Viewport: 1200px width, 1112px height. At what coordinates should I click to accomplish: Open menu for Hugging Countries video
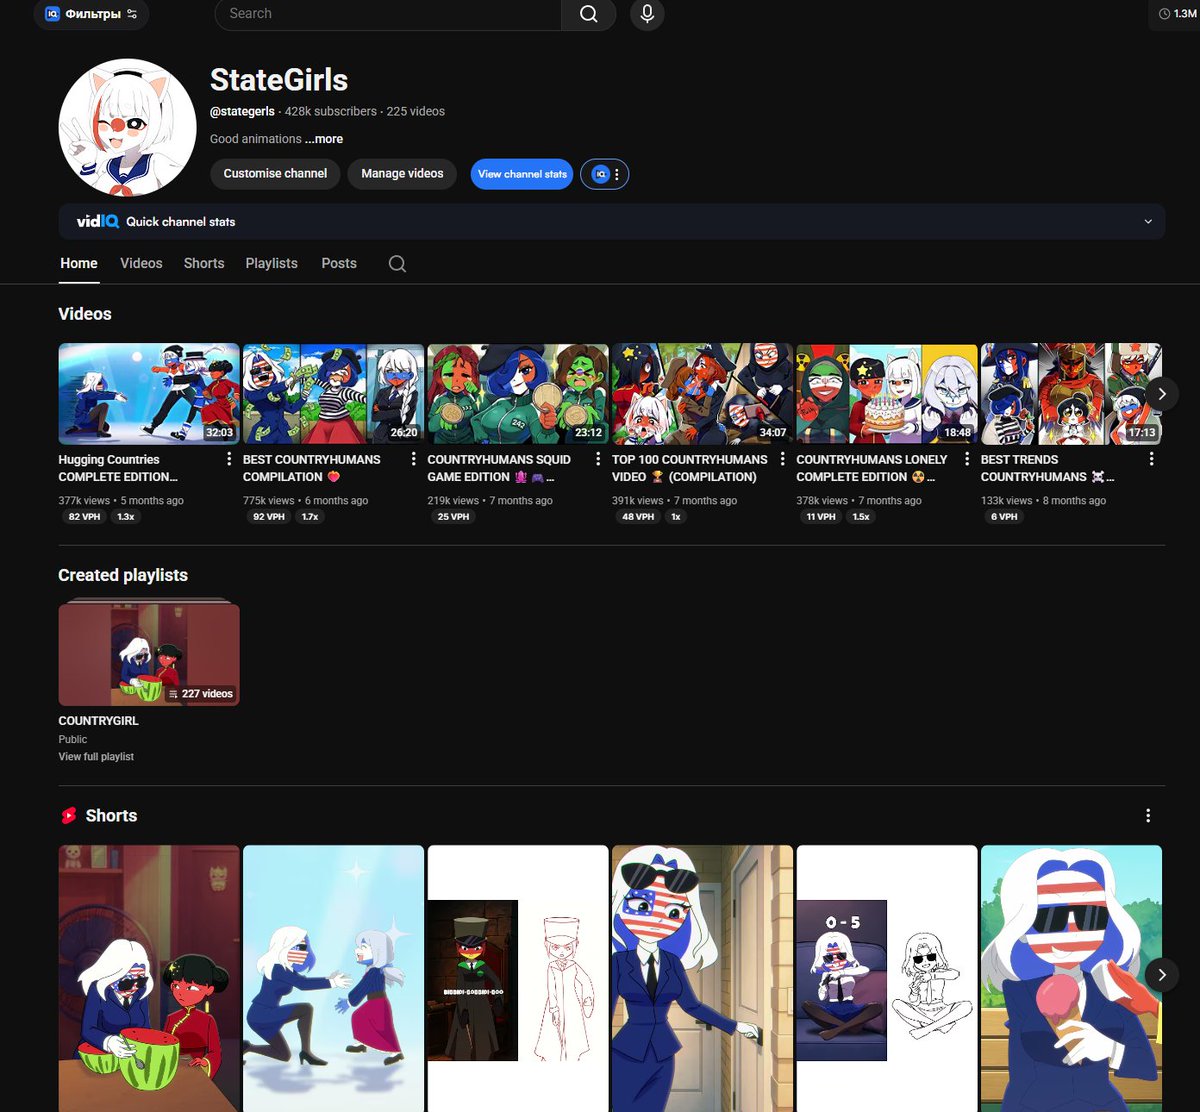point(229,459)
